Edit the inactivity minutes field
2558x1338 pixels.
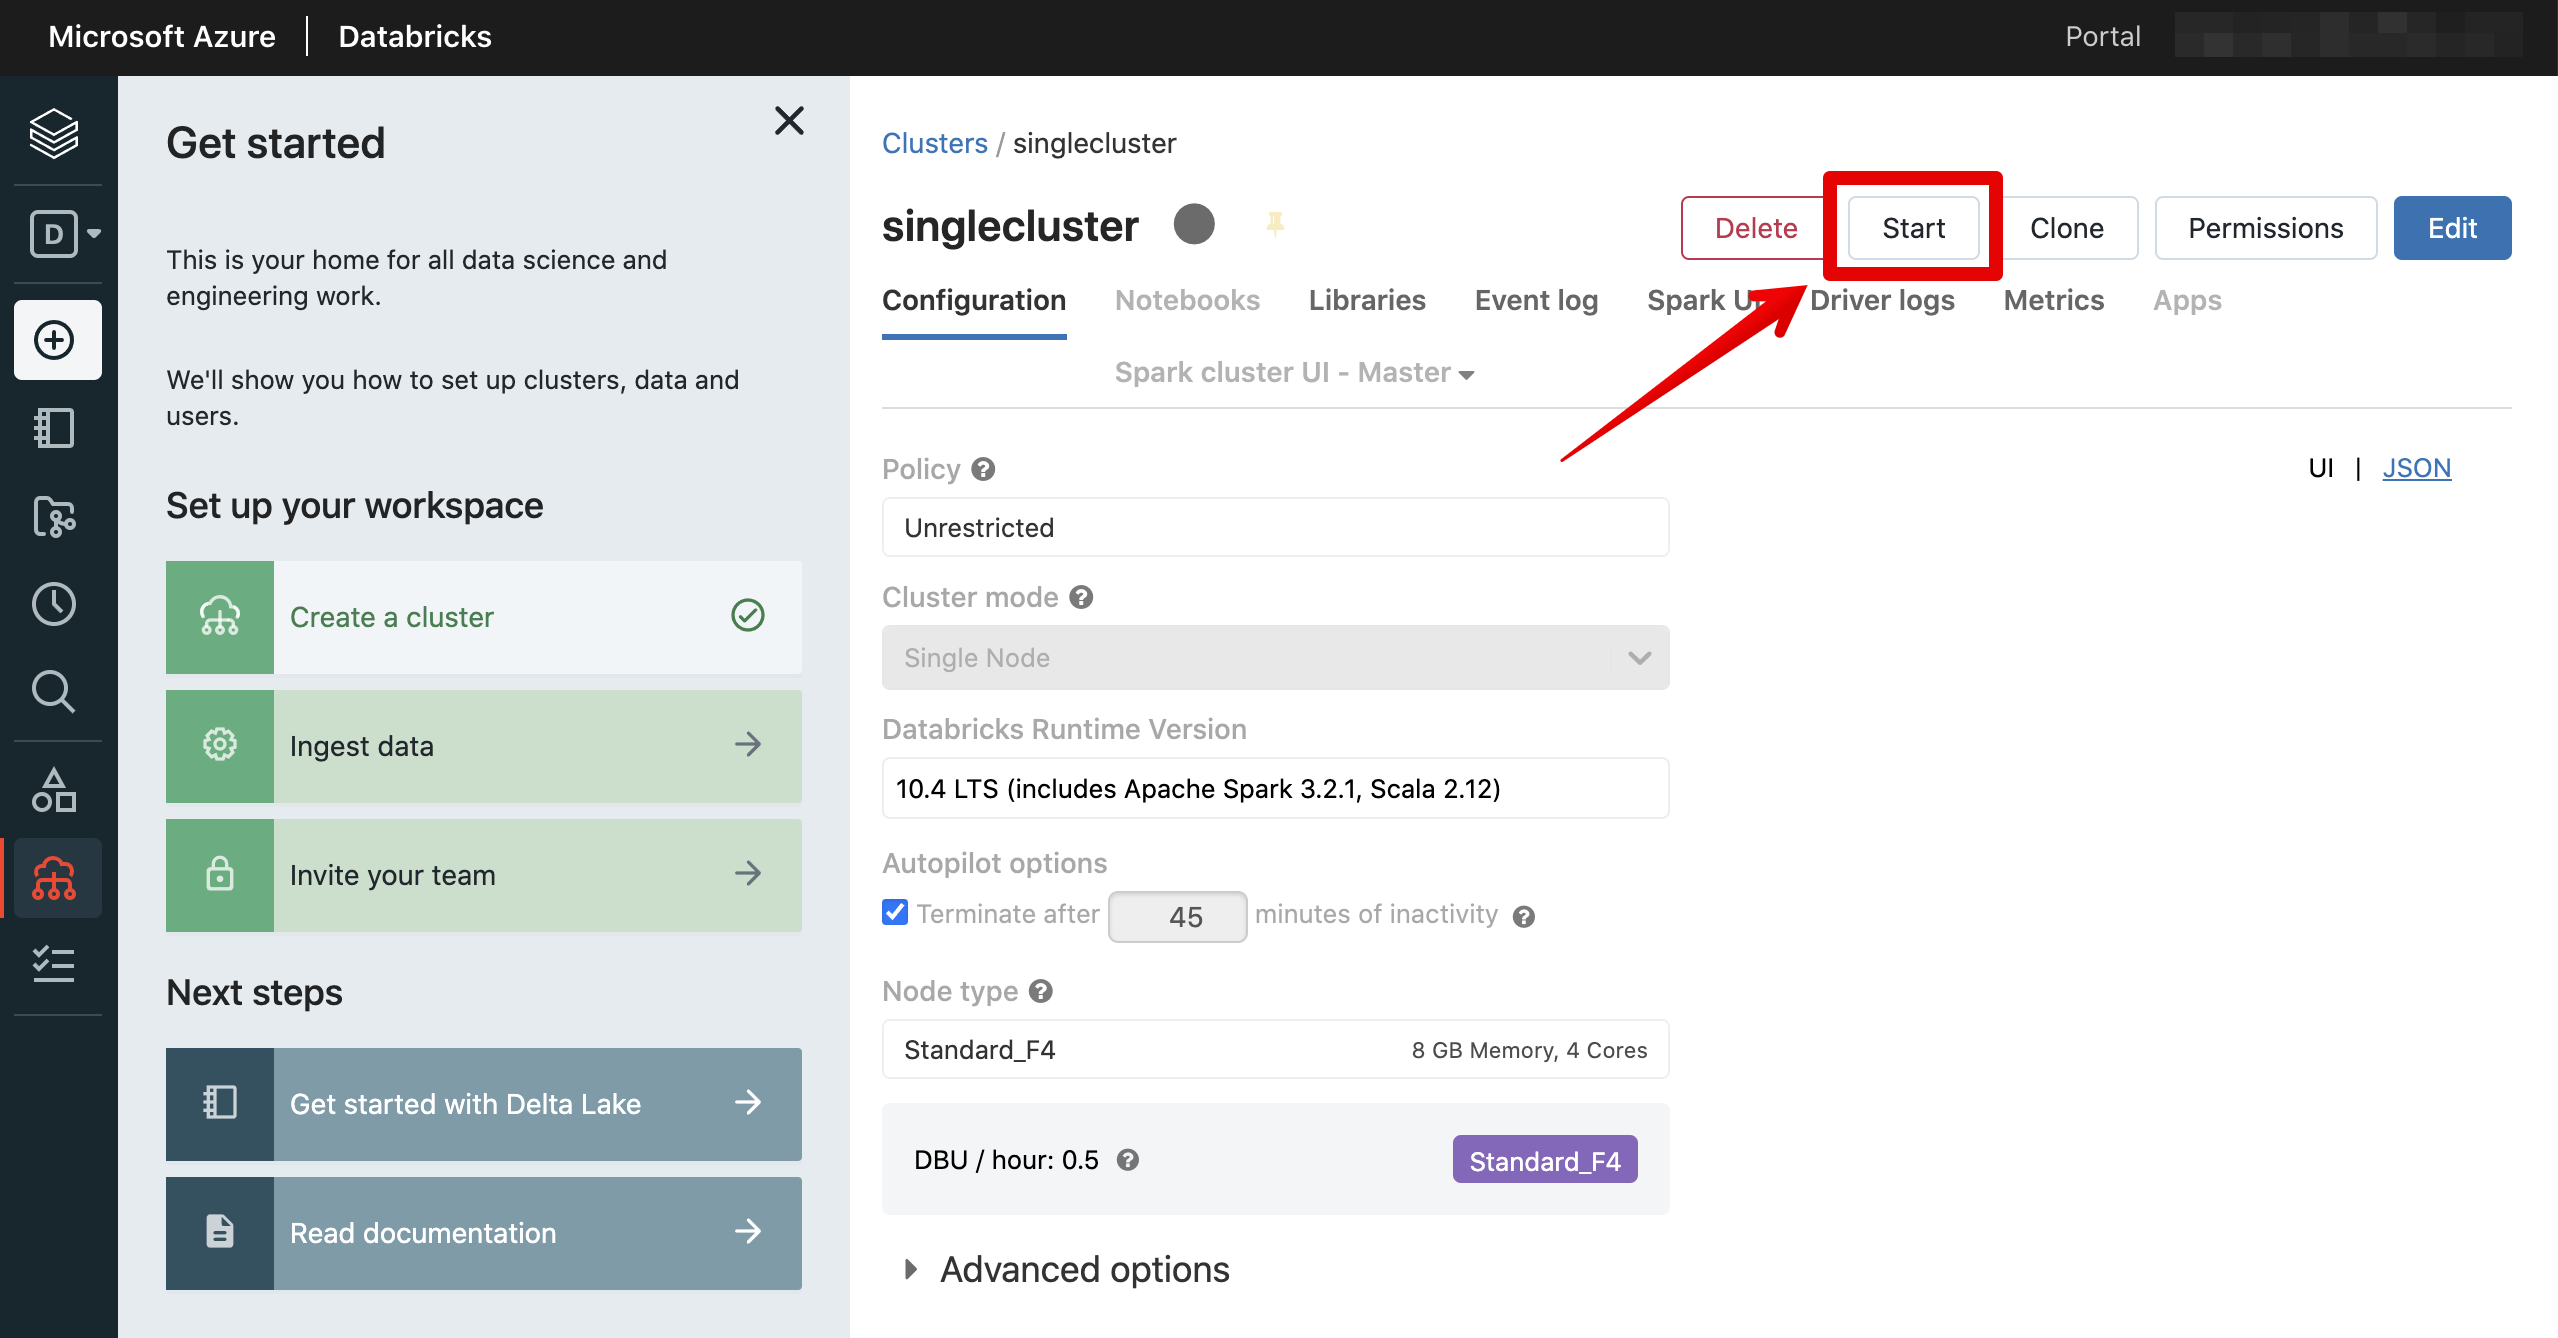(x=1177, y=915)
